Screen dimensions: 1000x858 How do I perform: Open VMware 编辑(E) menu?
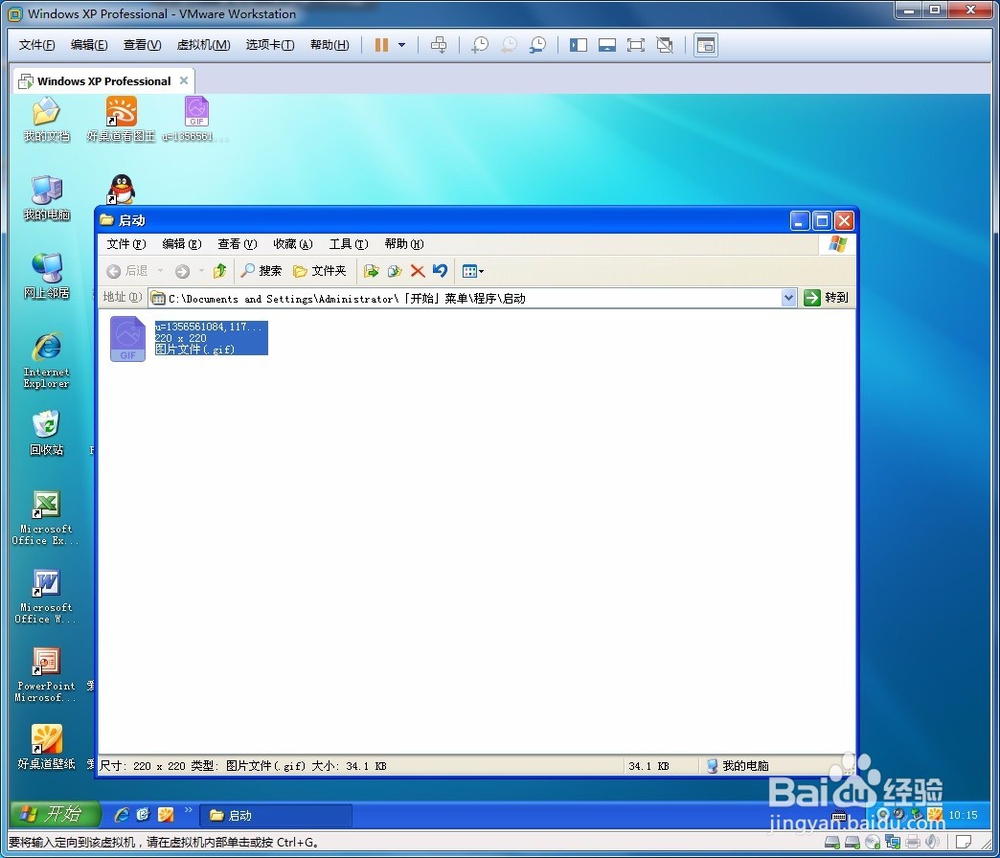click(x=89, y=45)
